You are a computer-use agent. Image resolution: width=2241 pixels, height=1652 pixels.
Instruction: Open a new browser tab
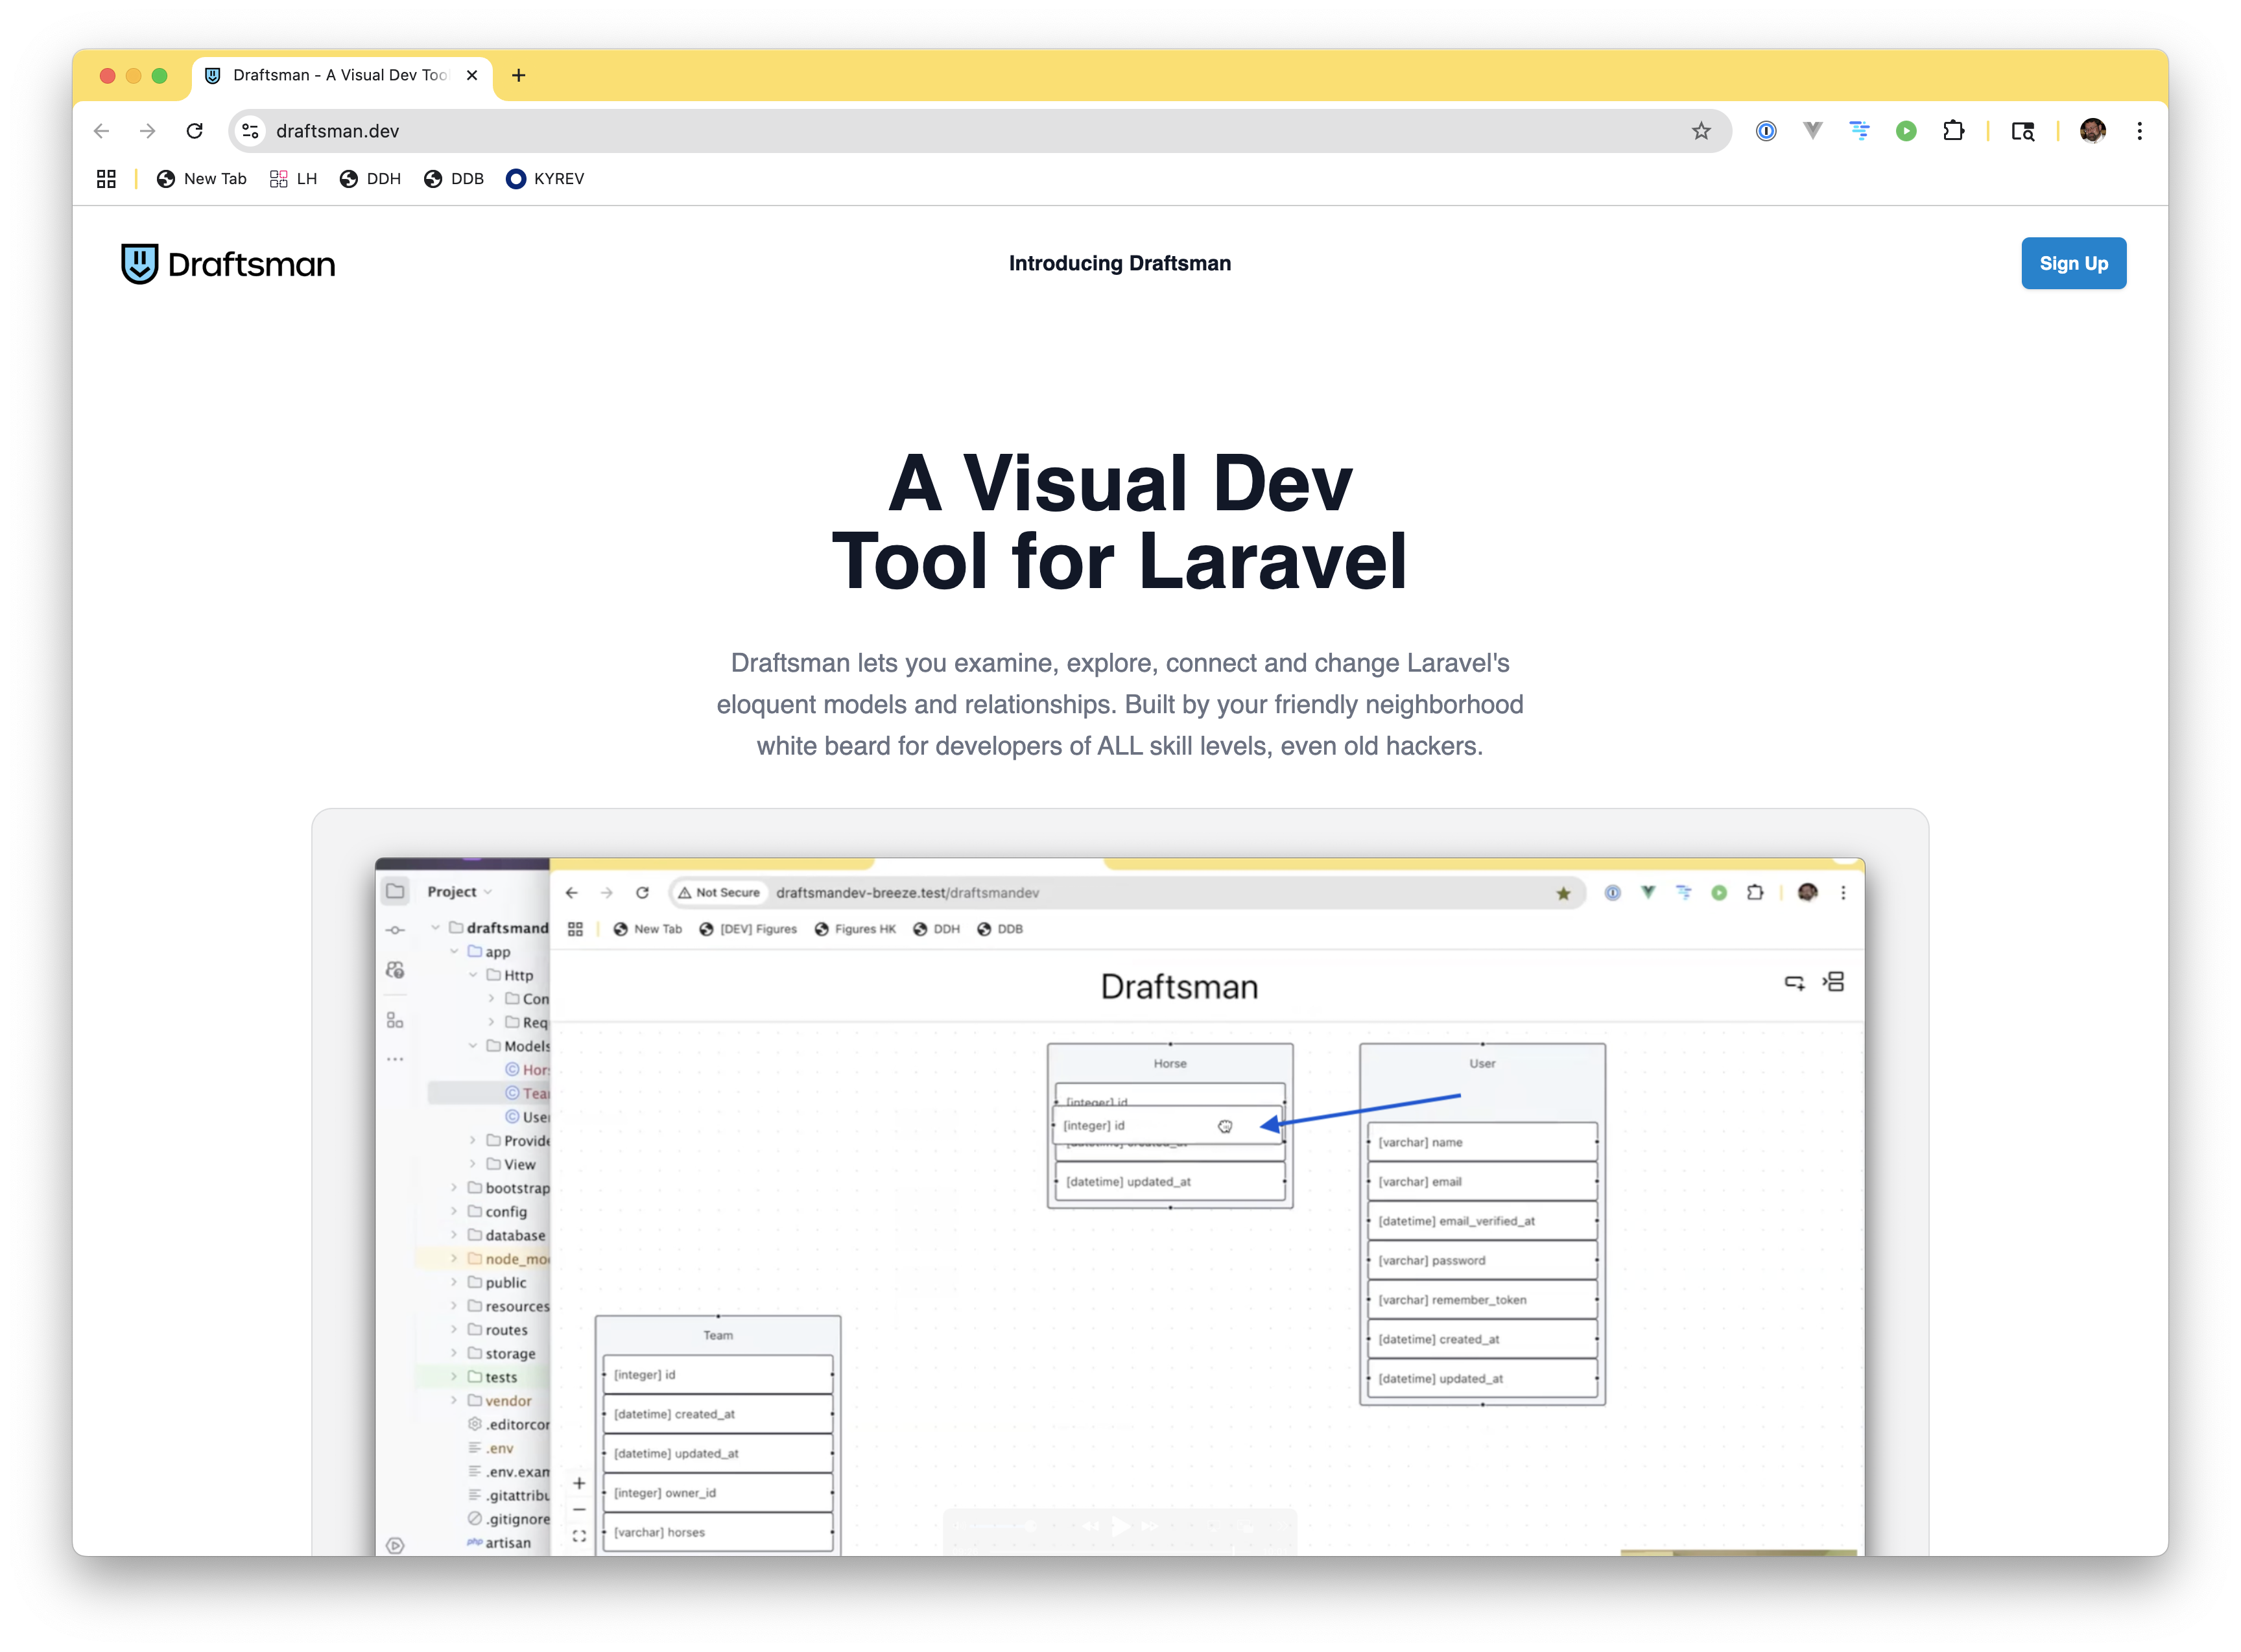pos(518,75)
